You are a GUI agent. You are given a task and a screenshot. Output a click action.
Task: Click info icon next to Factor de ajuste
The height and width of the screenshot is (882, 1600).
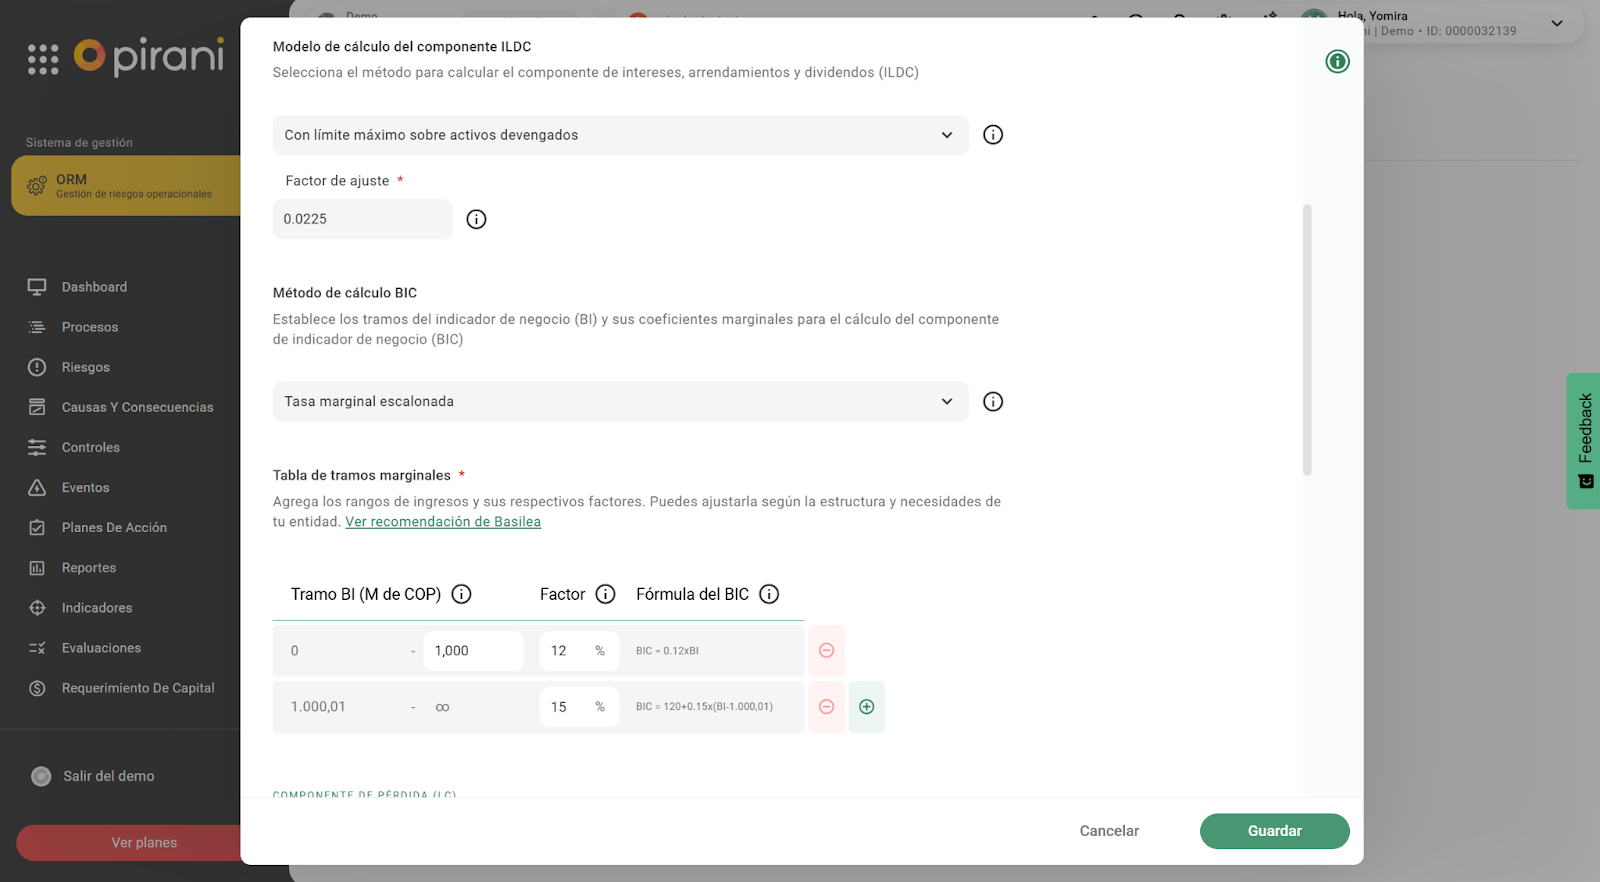pos(476,219)
